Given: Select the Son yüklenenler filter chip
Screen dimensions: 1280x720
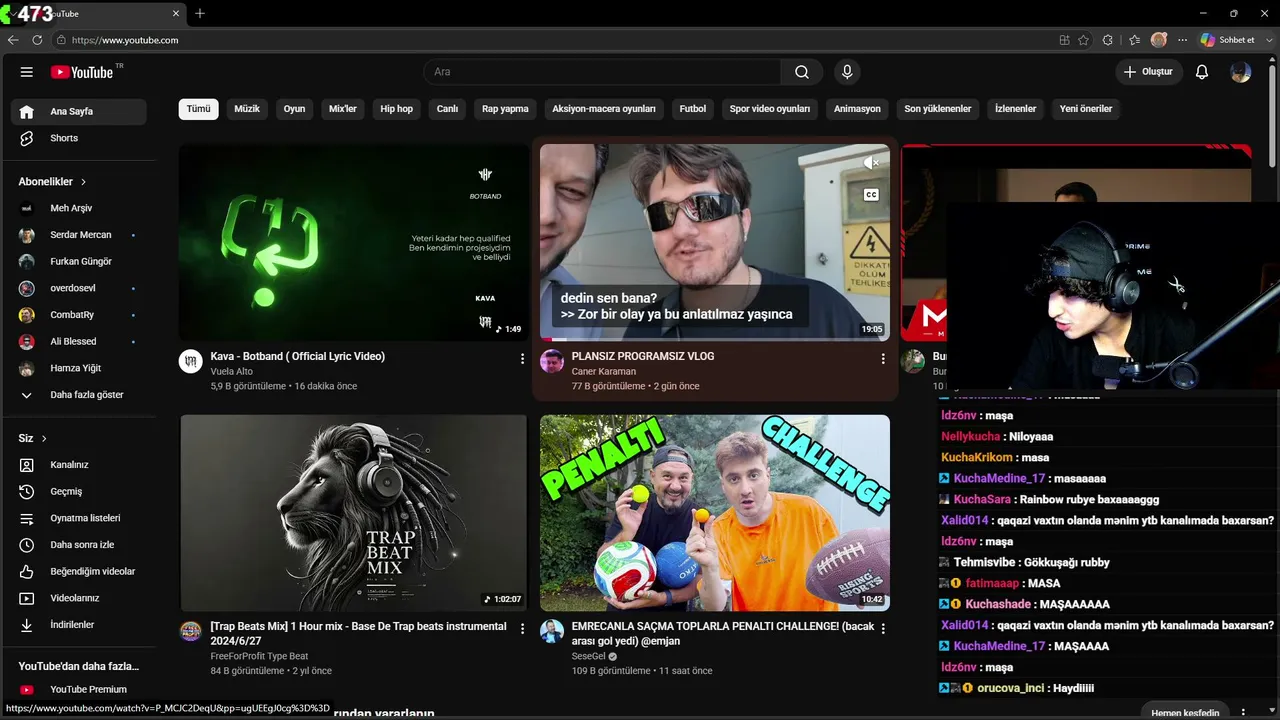Looking at the screenshot, I should point(938,109).
